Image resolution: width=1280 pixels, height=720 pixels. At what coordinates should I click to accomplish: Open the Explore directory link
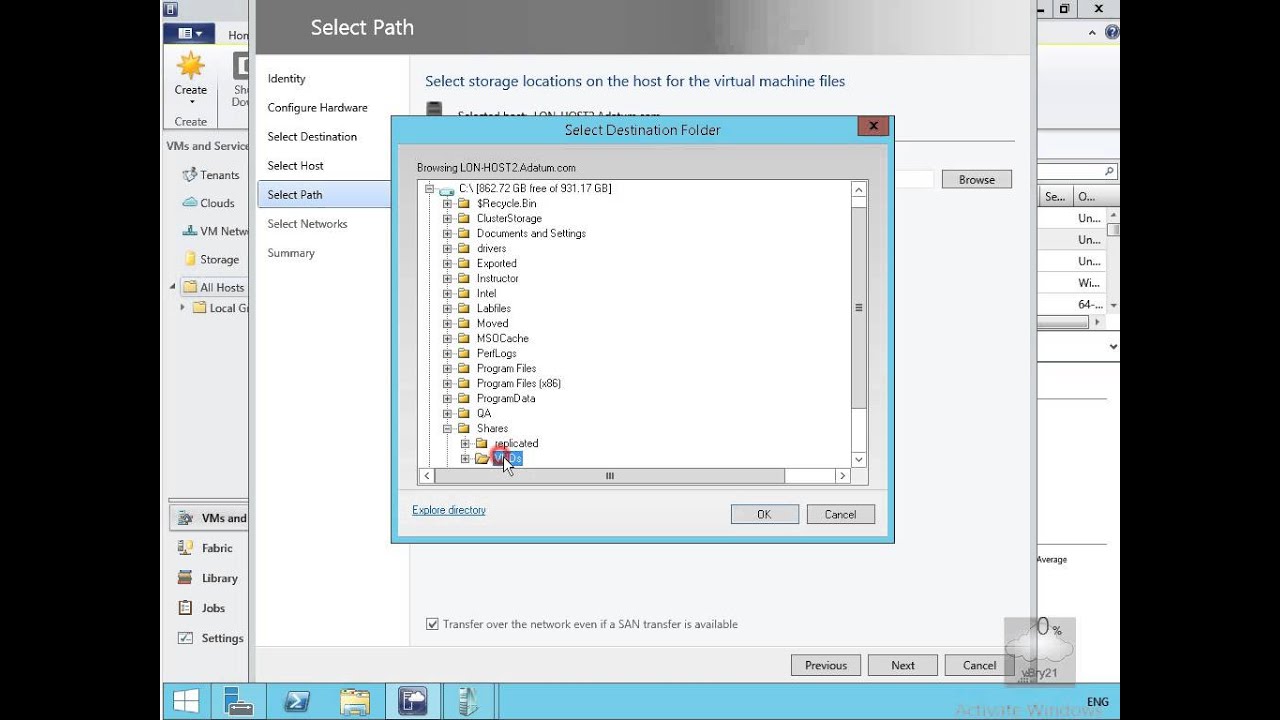(449, 510)
